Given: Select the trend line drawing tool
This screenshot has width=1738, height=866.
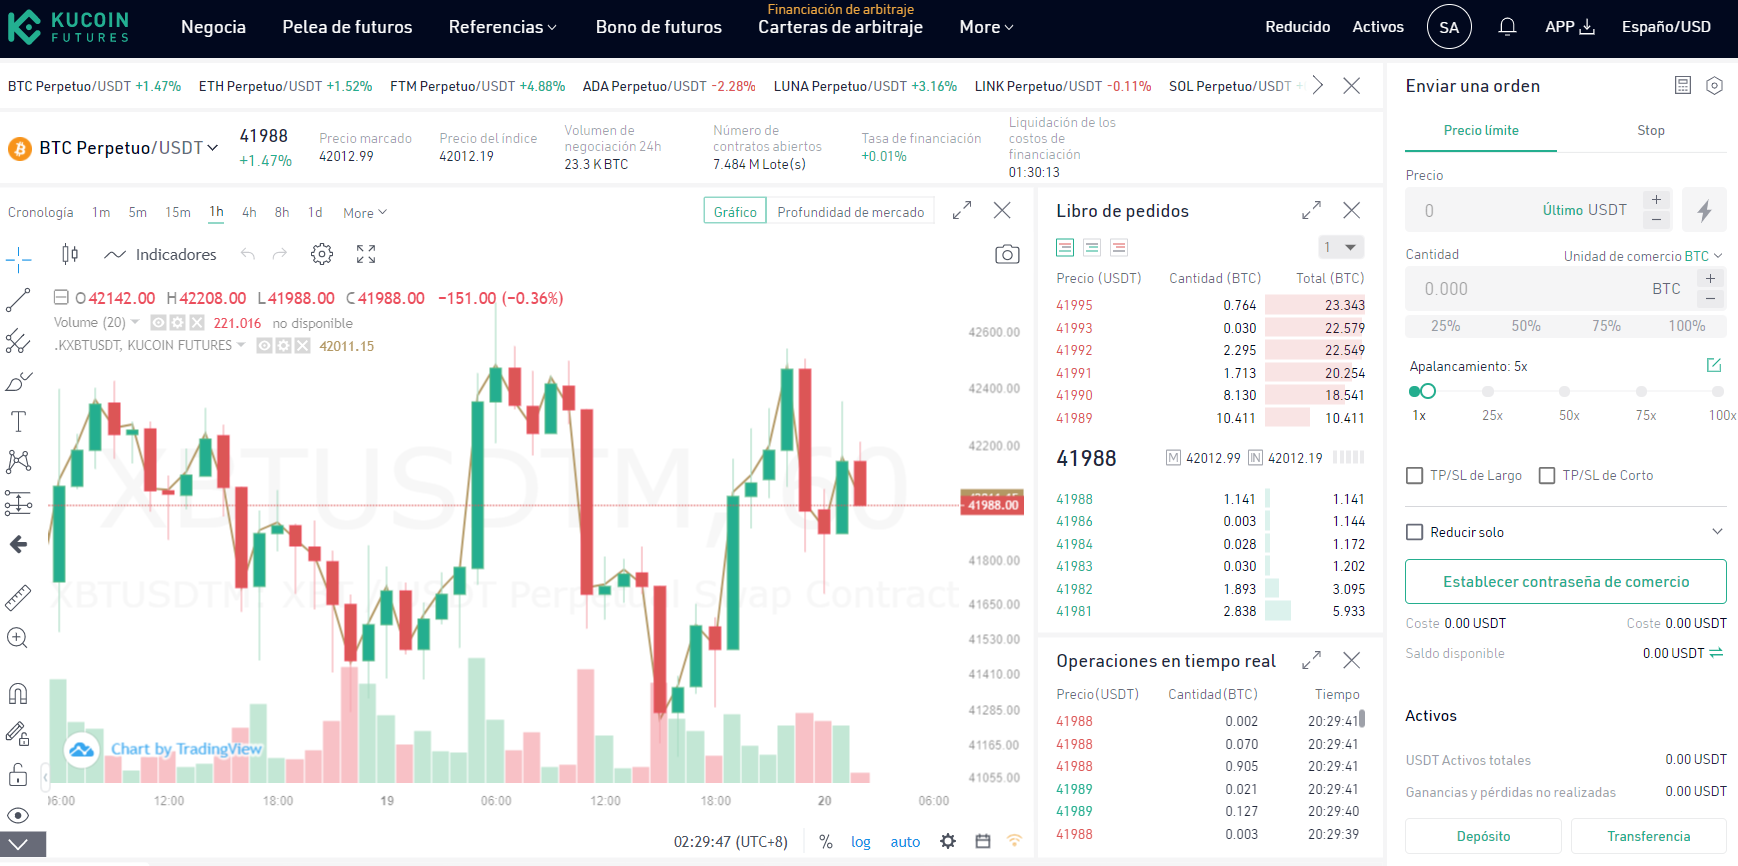Looking at the screenshot, I should click(x=18, y=300).
